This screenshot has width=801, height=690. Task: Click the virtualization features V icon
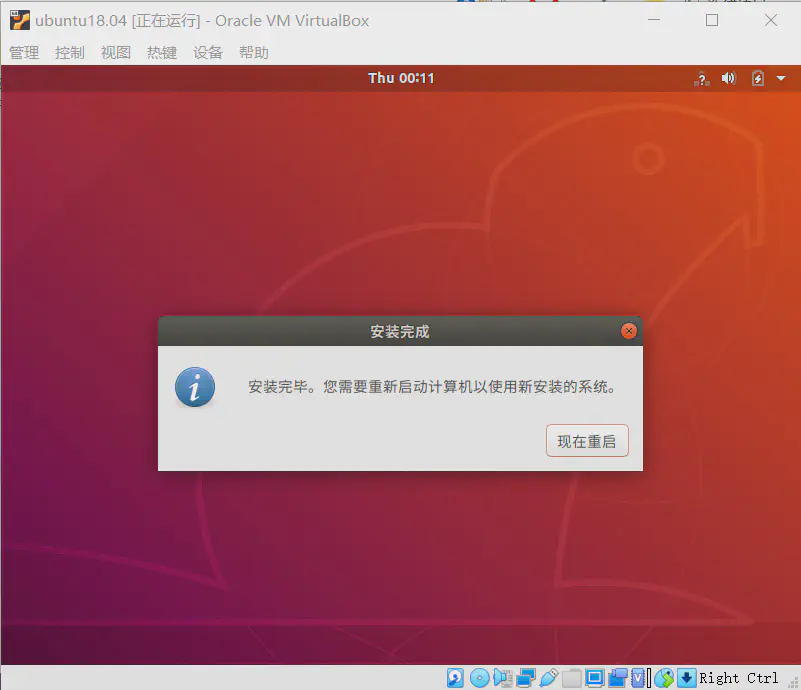click(x=639, y=678)
